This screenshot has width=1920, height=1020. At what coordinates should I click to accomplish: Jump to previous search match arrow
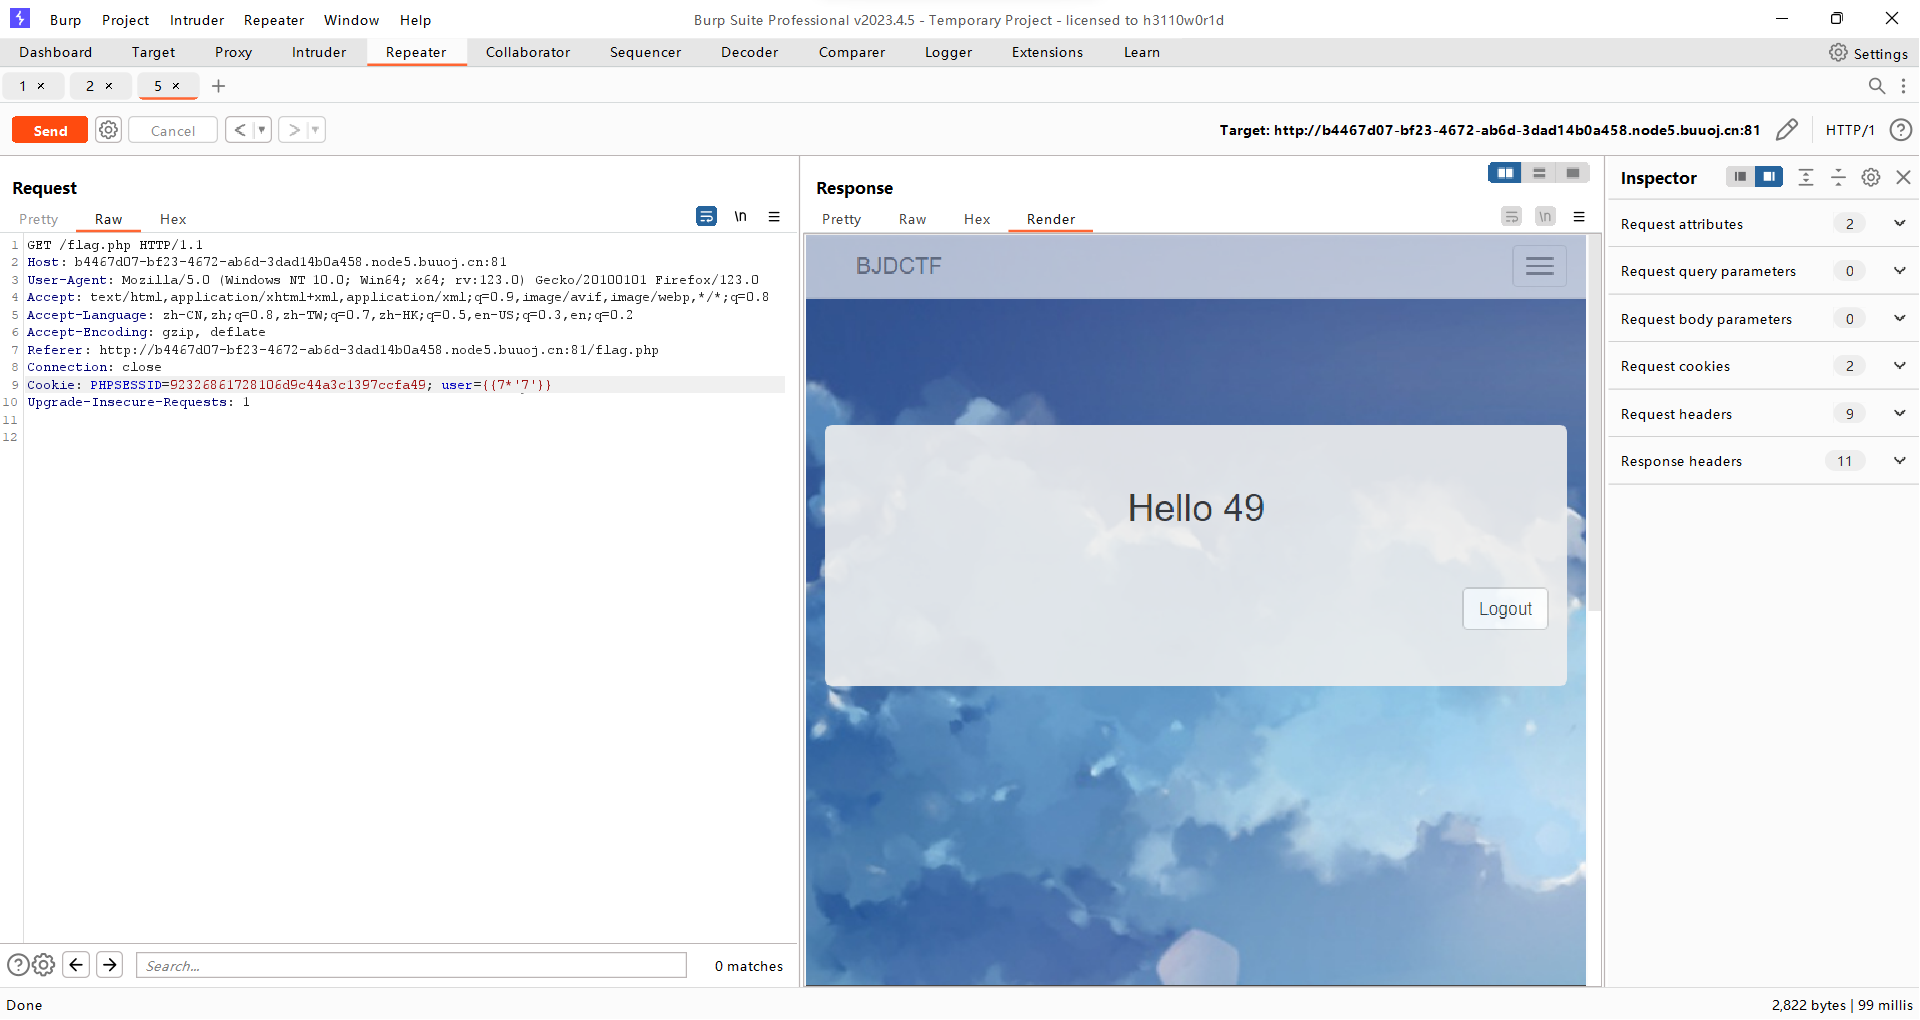pyautogui.click(x=76, y=965)
